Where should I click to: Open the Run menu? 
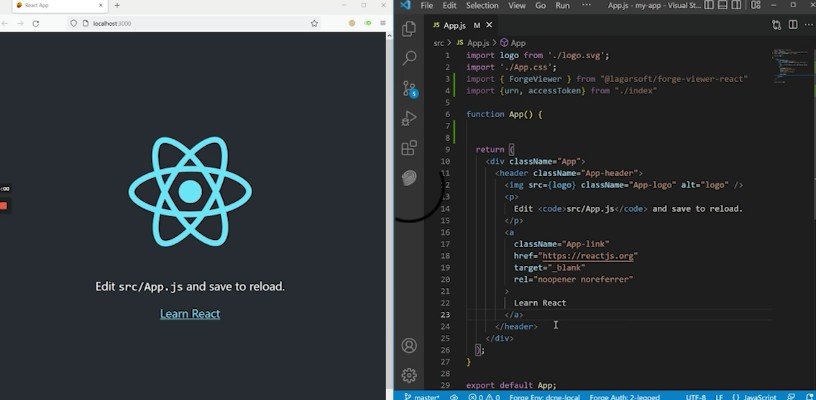(x=562, y=5)
